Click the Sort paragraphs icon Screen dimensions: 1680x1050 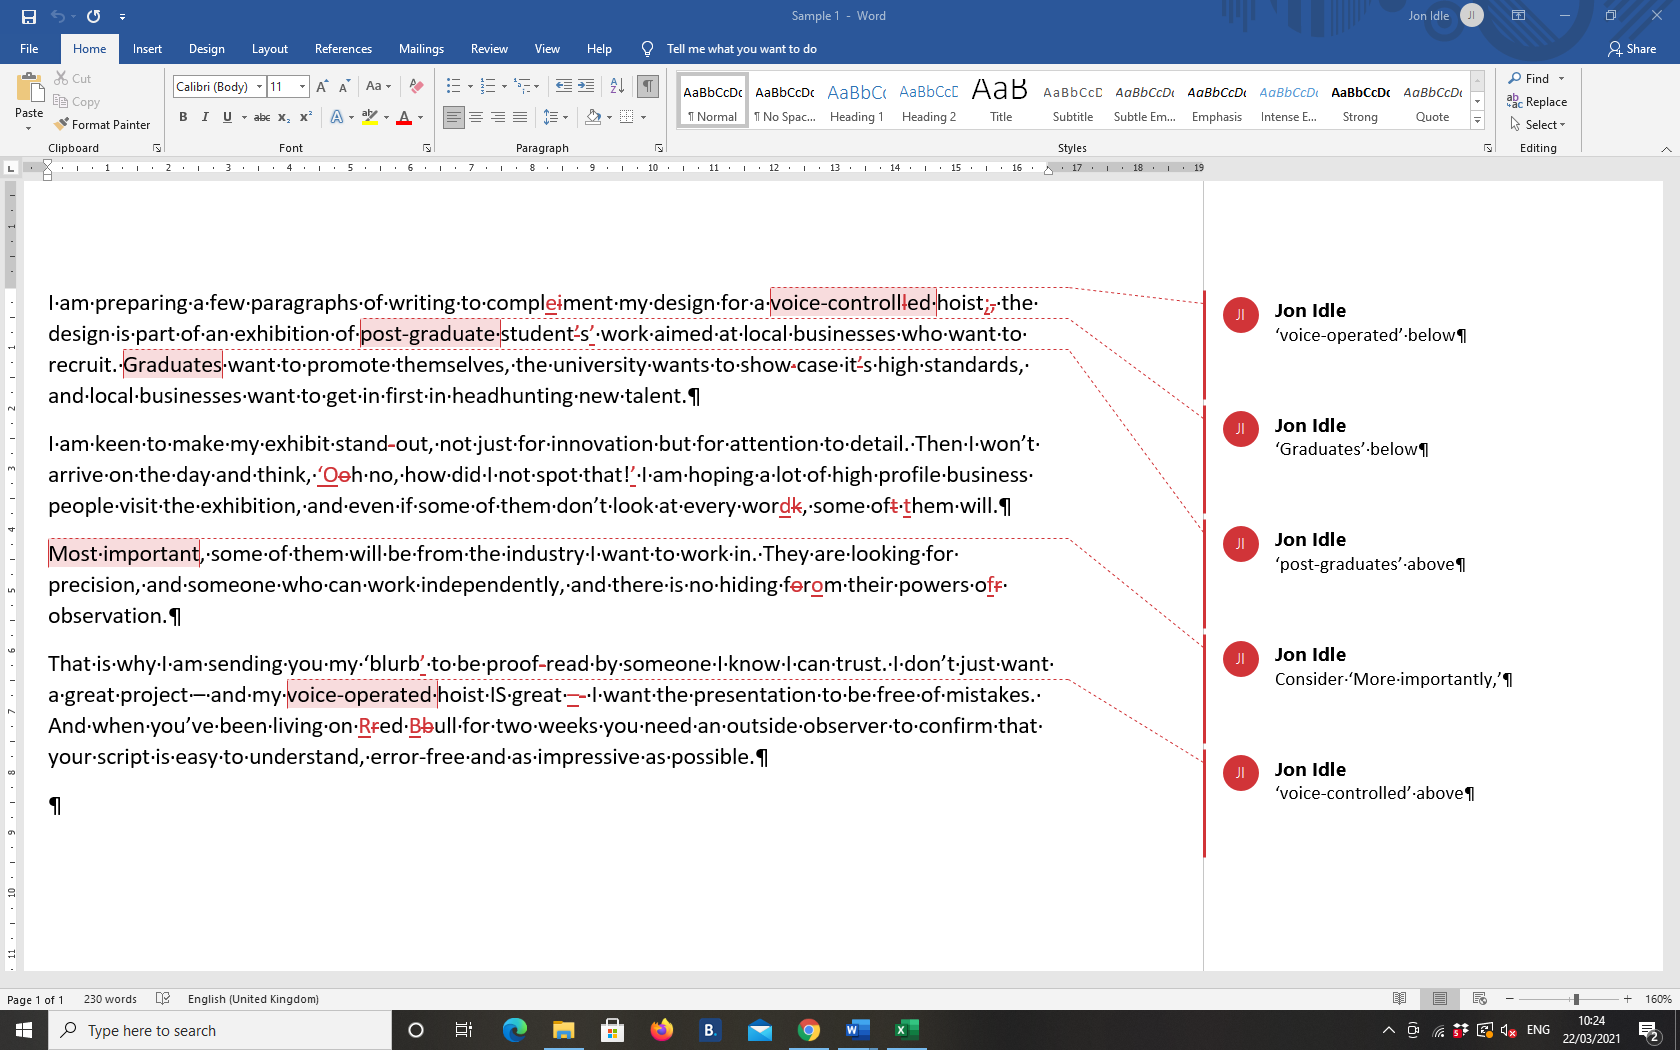coord(617,87)
